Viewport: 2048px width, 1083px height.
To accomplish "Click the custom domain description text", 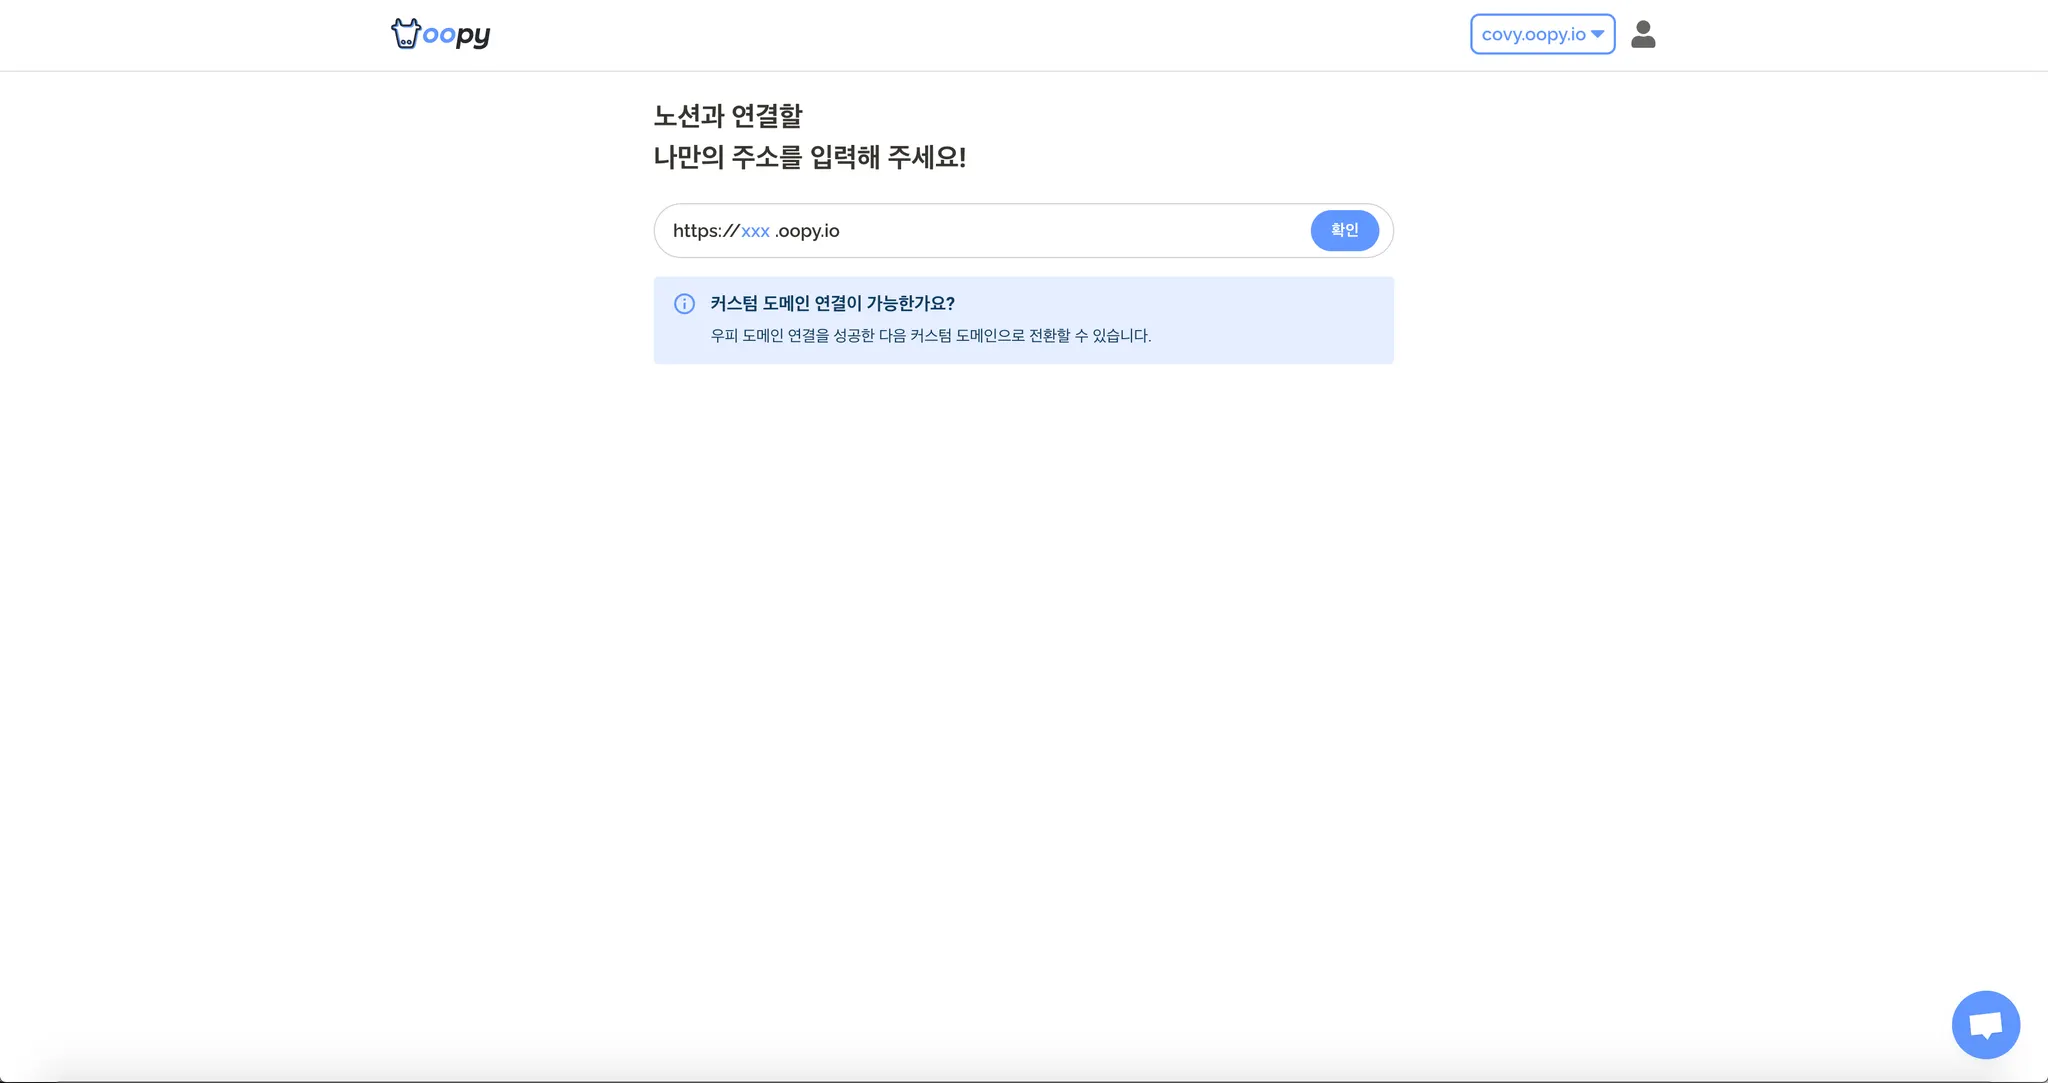I will 930,336.
